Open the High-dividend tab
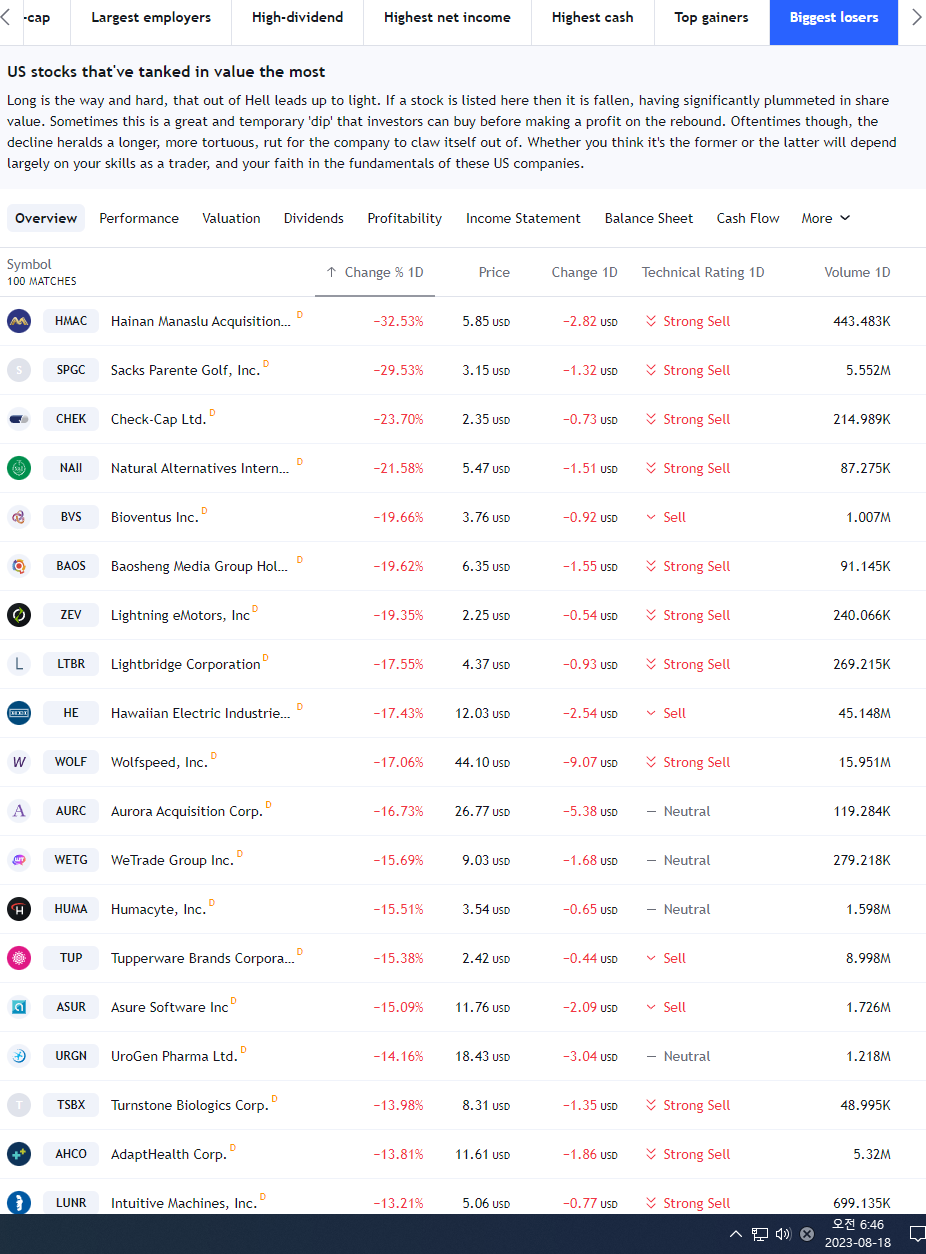This screenshot has width=926, height=1254. [297, 18]
